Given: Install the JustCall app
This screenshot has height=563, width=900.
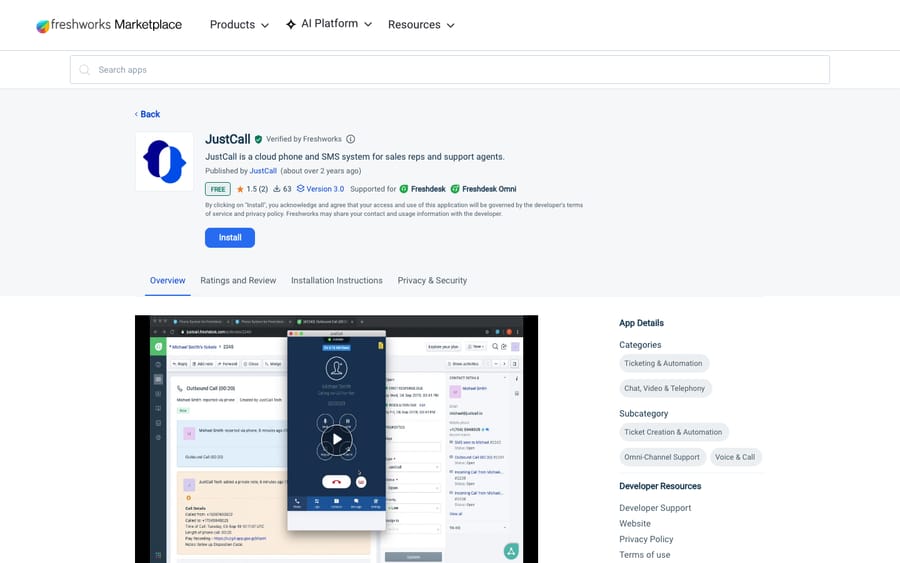Looking at the screenshot, I should pos(230,238).
